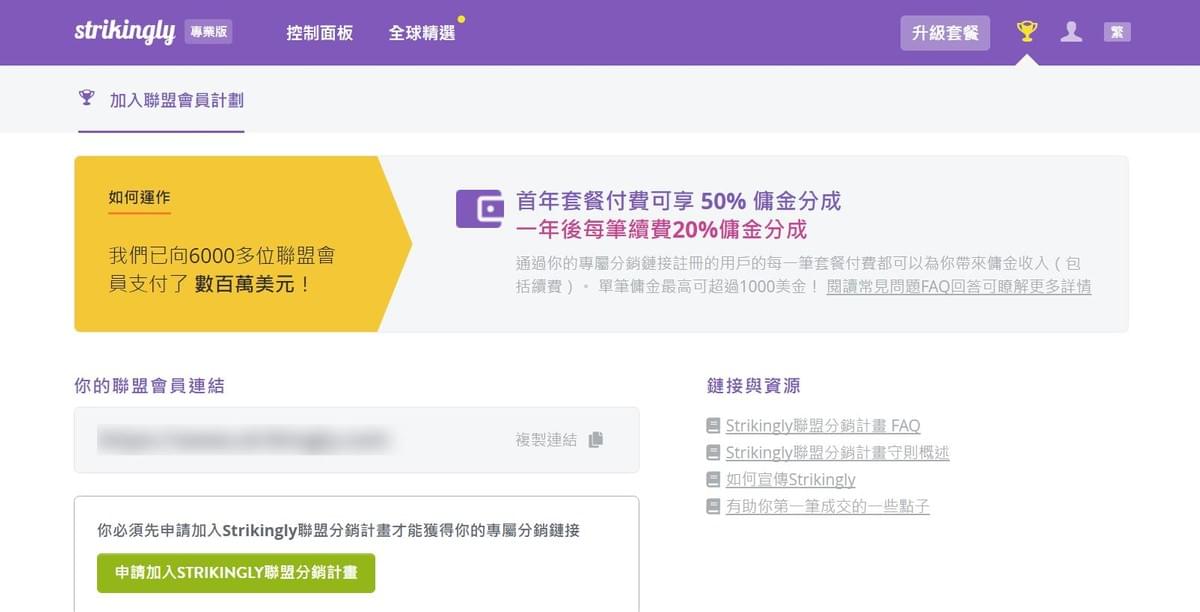The image size is (1200, 612).
Task: Click the 如何運作 heading
Action: click(140, 197)
